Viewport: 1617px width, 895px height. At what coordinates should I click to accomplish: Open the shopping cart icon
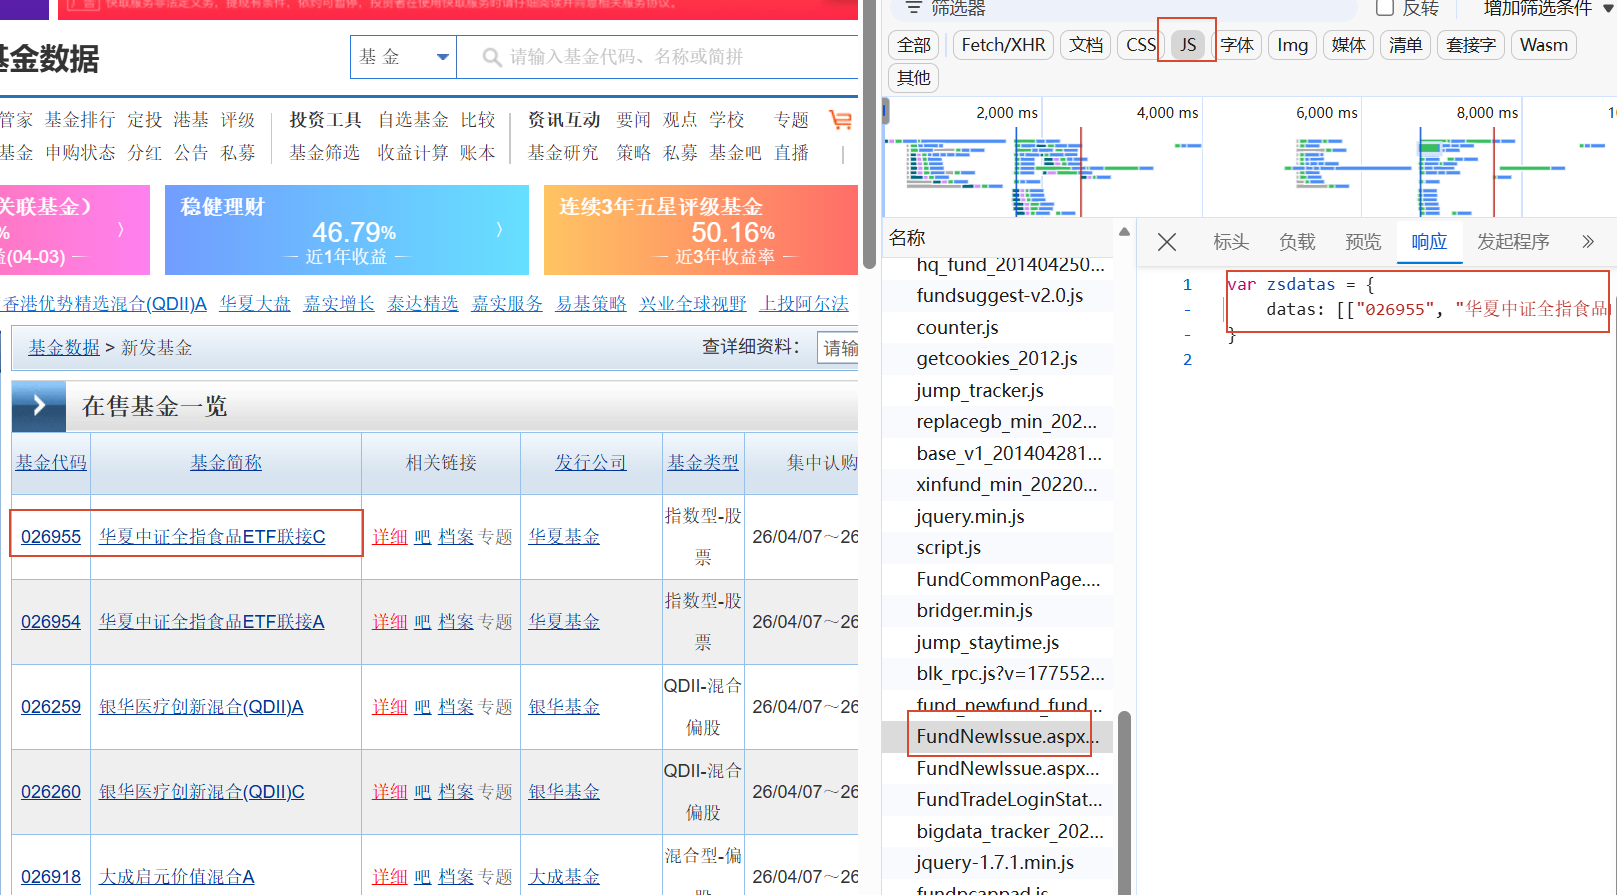(840, 120)
